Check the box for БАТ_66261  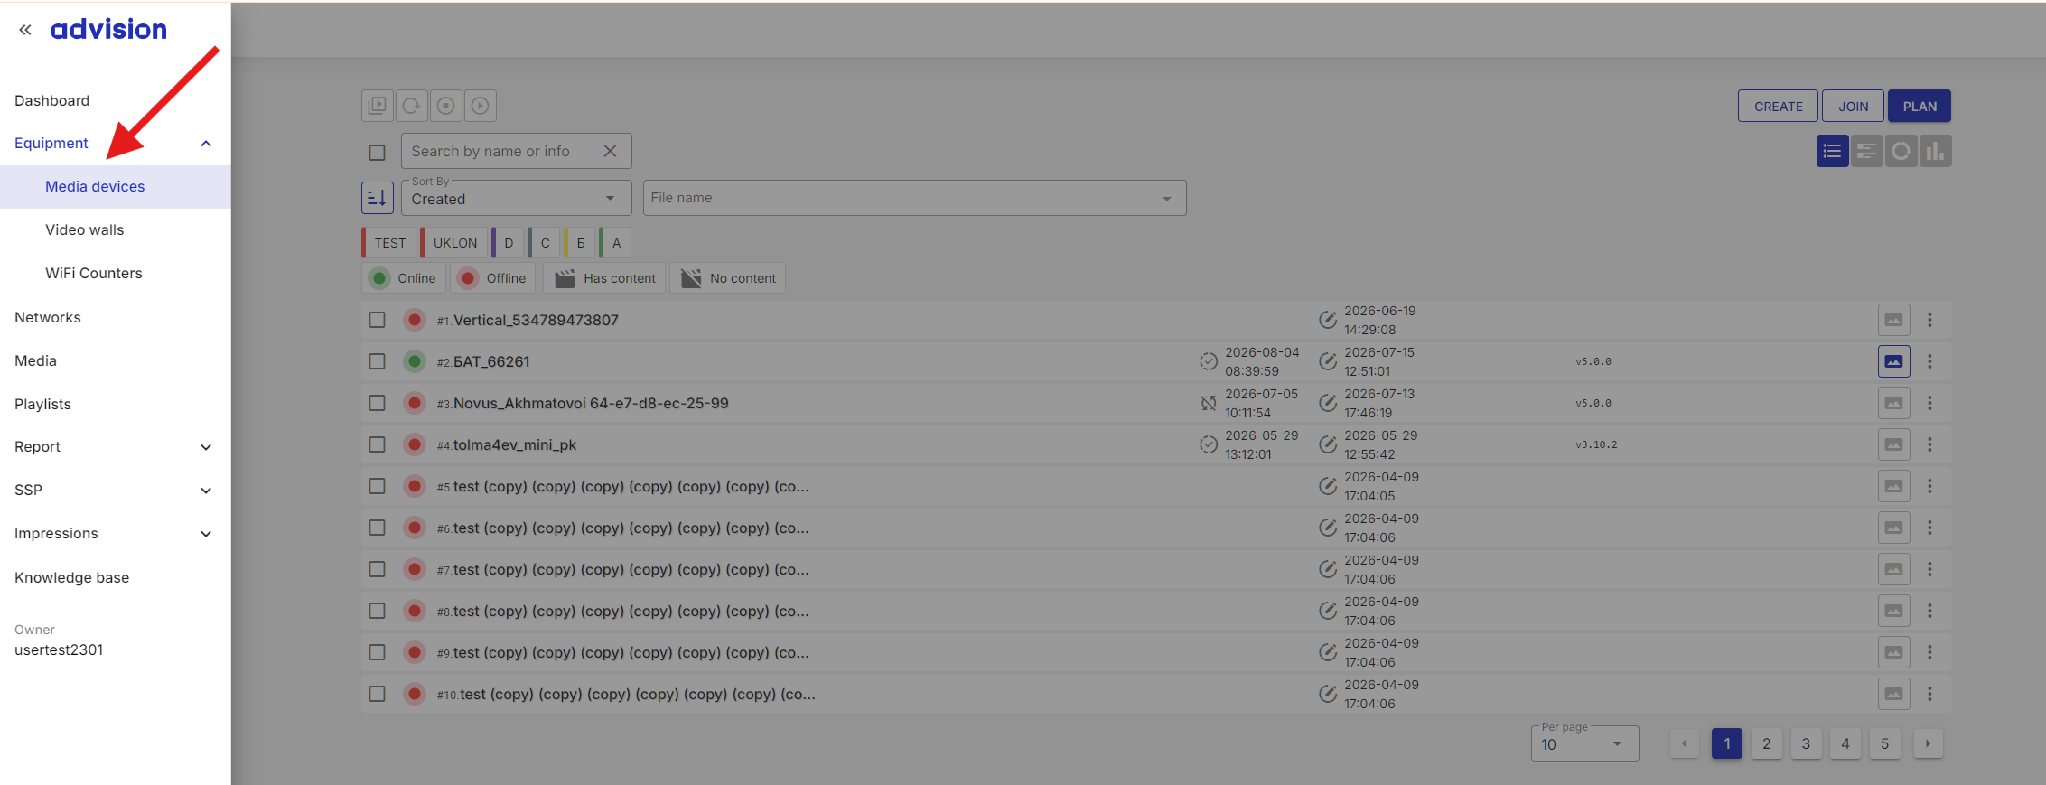point(377,362)
